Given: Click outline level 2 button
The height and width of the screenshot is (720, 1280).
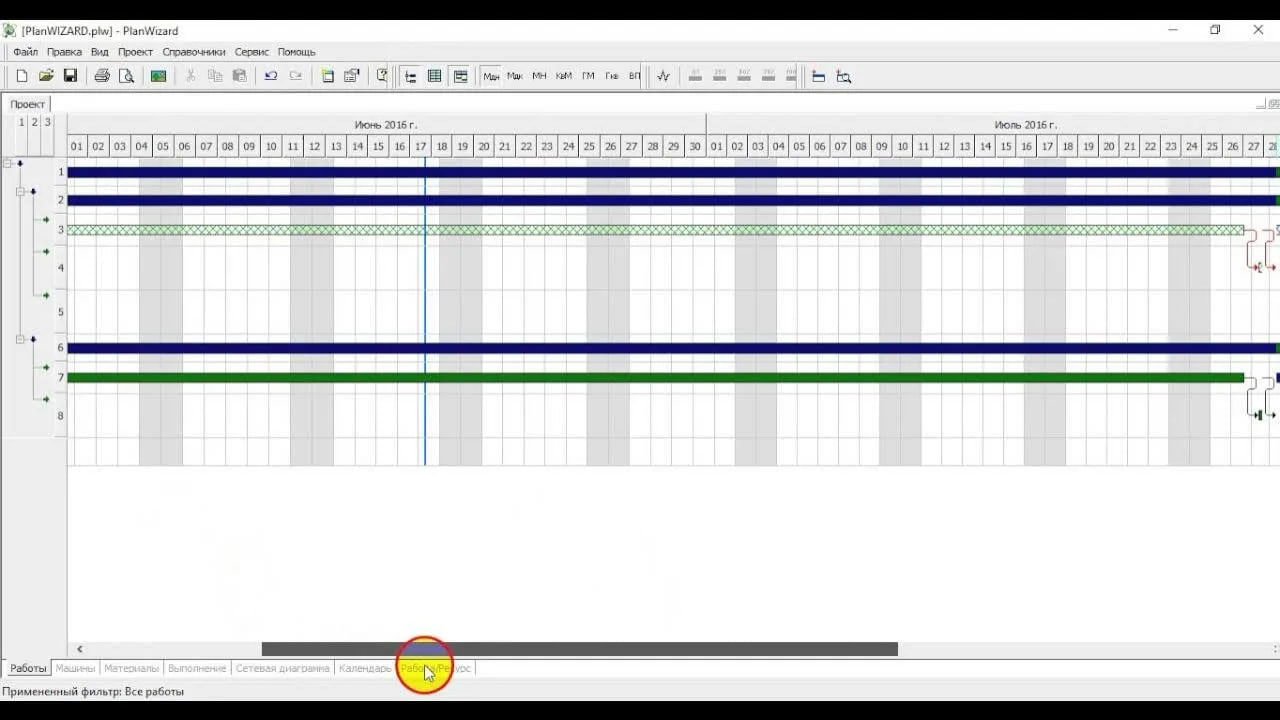Looking at the screenshot, I should pos(32,121).
